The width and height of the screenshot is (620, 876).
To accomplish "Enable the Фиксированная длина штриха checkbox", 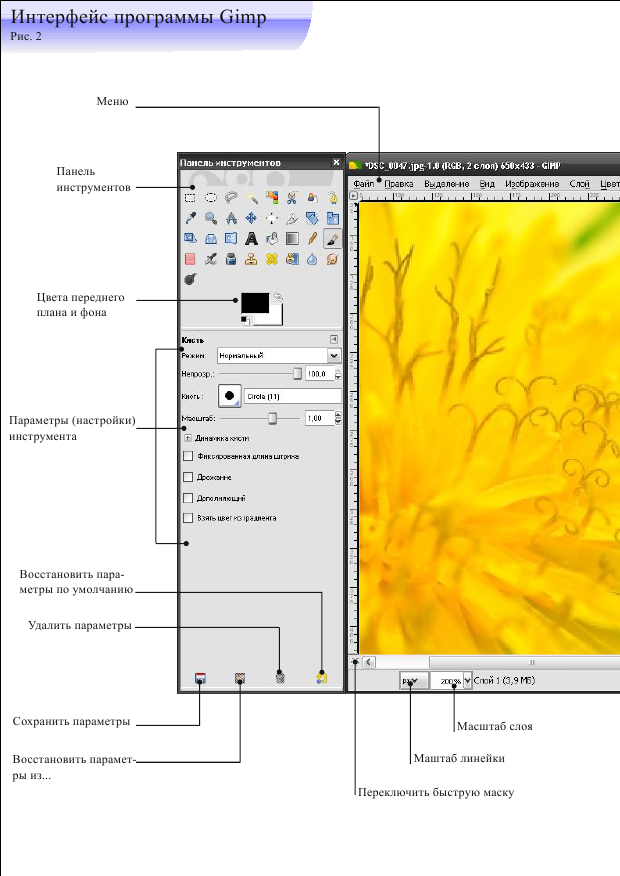I will [x=188, y=456].
